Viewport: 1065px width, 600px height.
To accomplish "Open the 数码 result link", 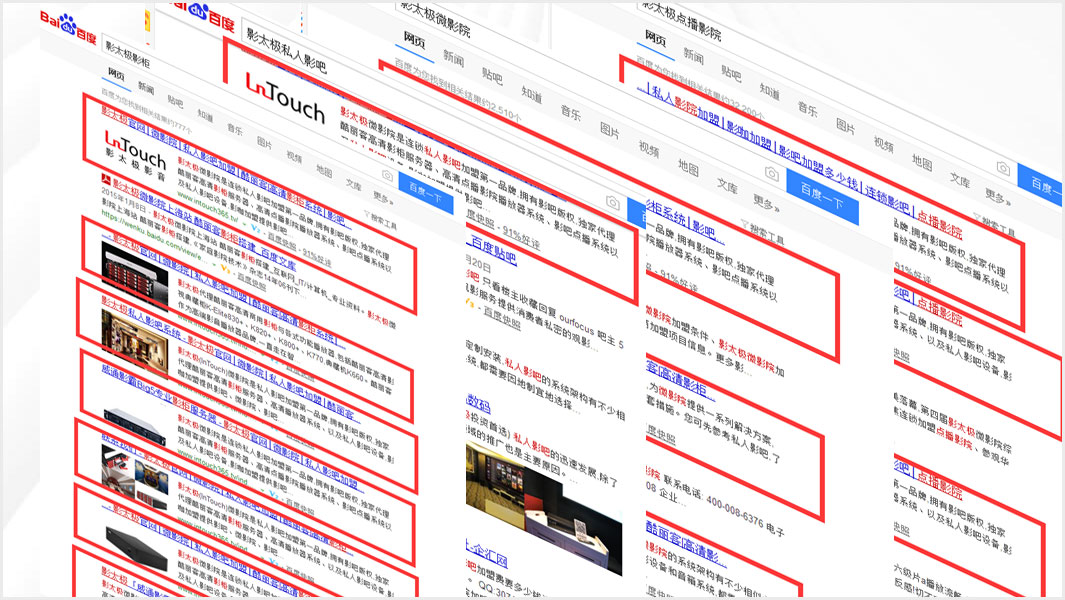I will coord(478,404).
